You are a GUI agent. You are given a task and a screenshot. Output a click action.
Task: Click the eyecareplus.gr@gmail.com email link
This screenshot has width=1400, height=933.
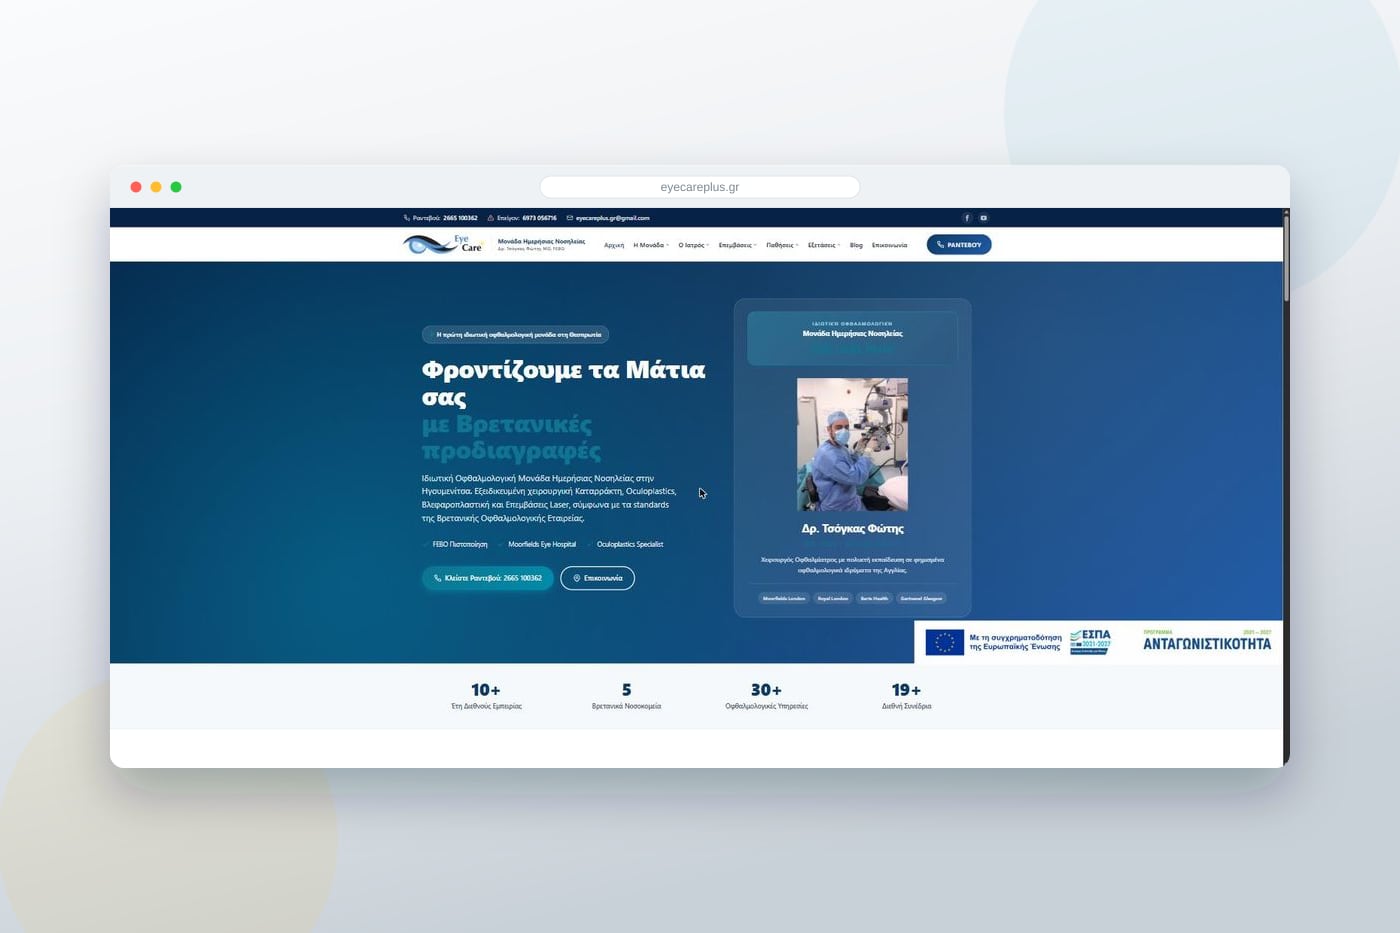(613, 218)
